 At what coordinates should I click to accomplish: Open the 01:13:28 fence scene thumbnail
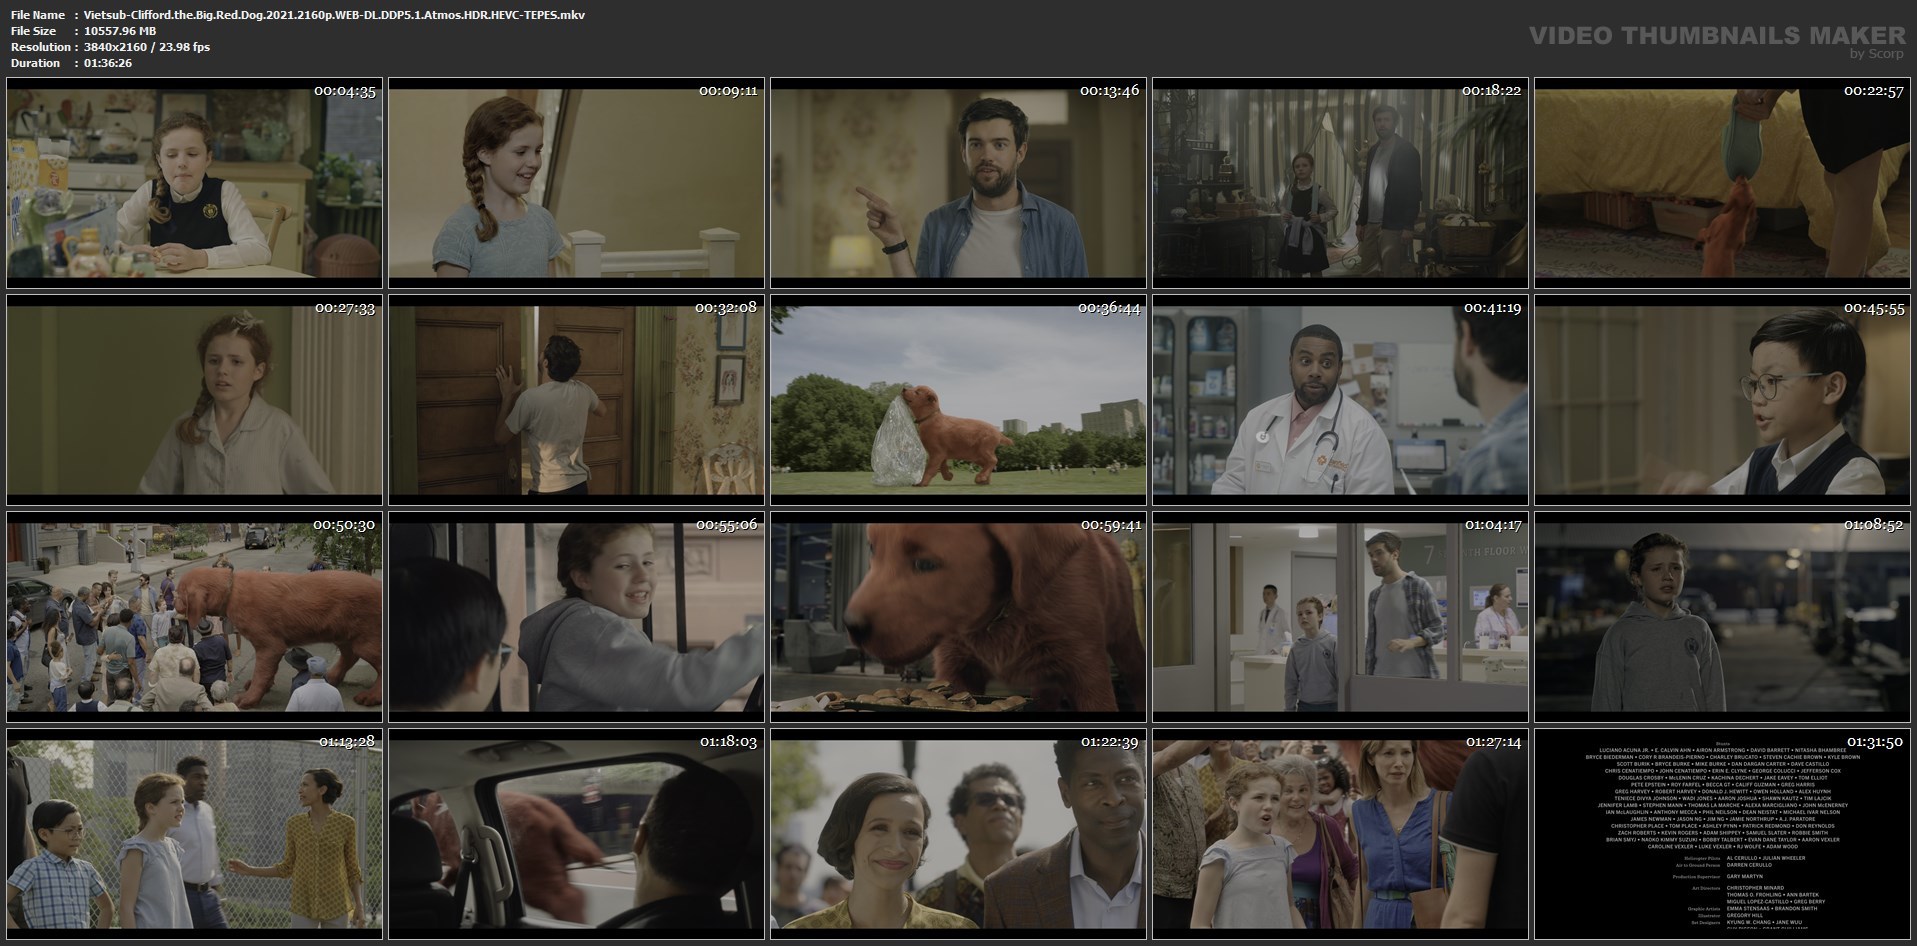[194, 834]
